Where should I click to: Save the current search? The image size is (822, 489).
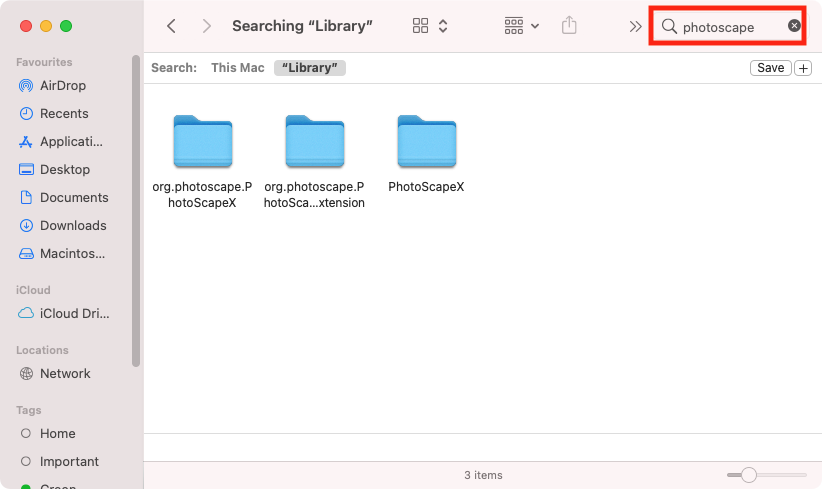771,68
